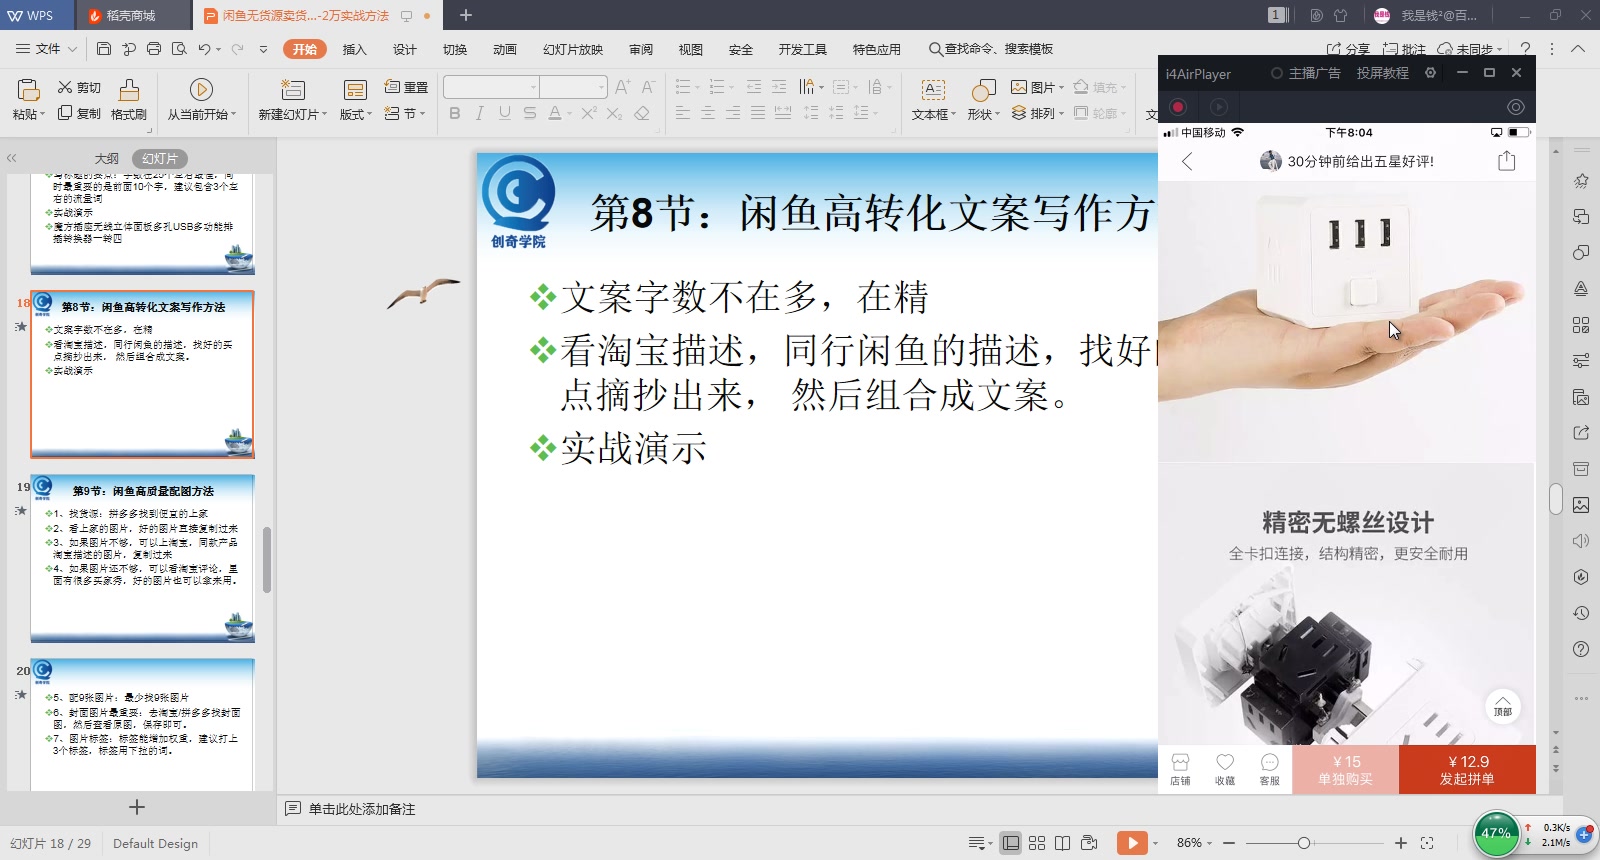Click the Undo arrow icon

click(x=204, y=48)
